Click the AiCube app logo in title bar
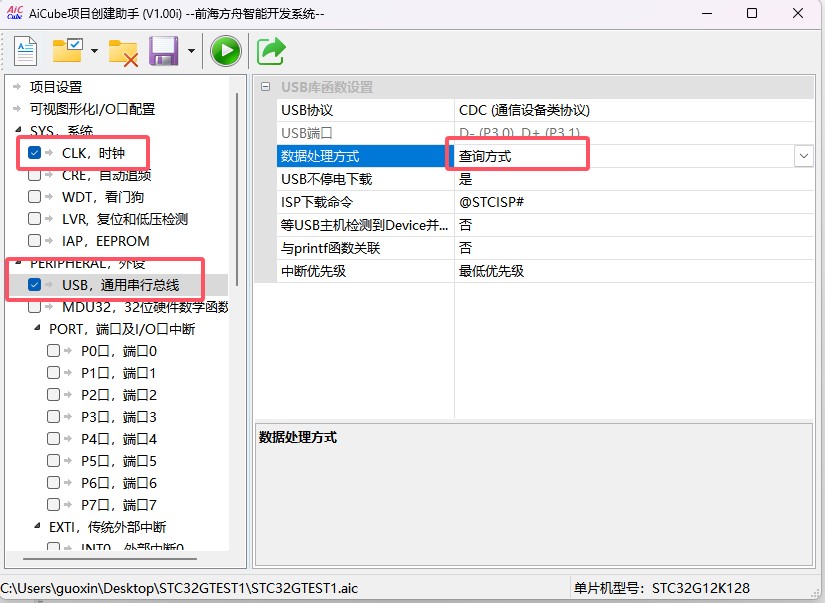The width and height of the screenshot is (825, 603). pyautogui.click(x=14, y=13)
